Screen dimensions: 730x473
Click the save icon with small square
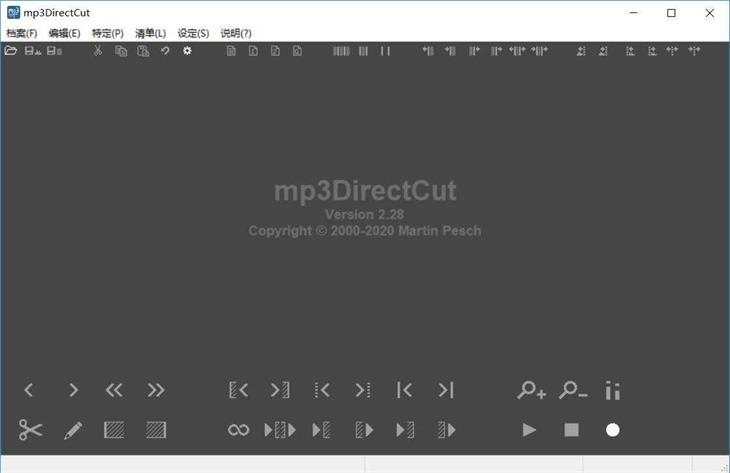tap(54, 51)
